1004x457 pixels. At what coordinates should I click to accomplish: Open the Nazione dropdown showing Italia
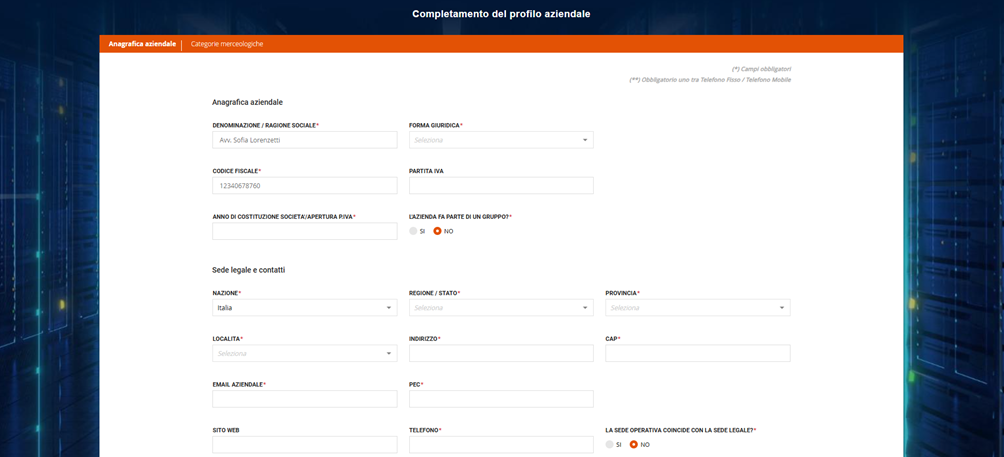click(305, 308)
